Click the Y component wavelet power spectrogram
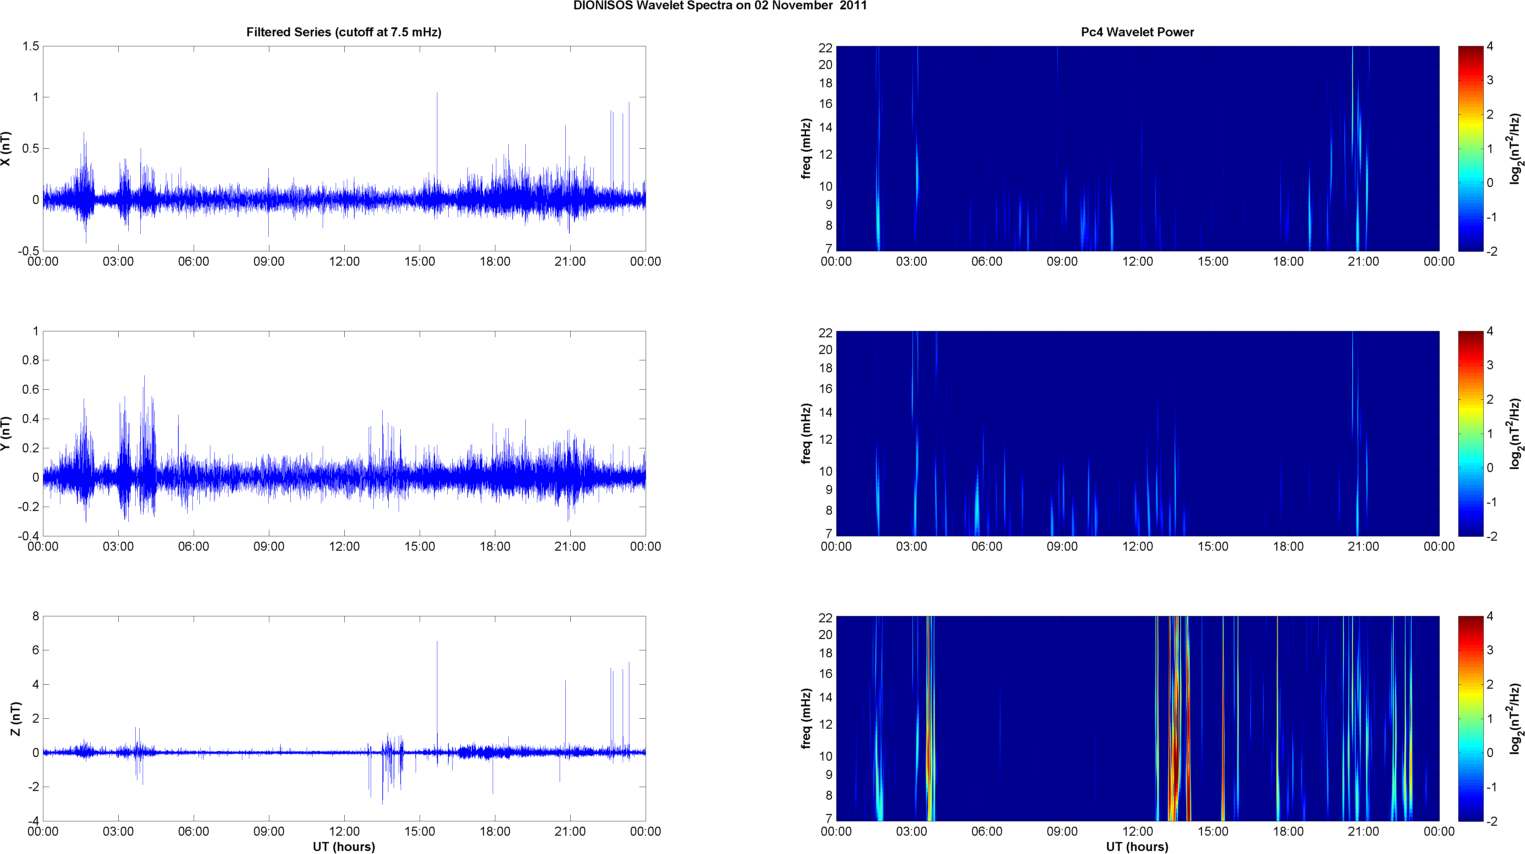 click(1137, 434)
